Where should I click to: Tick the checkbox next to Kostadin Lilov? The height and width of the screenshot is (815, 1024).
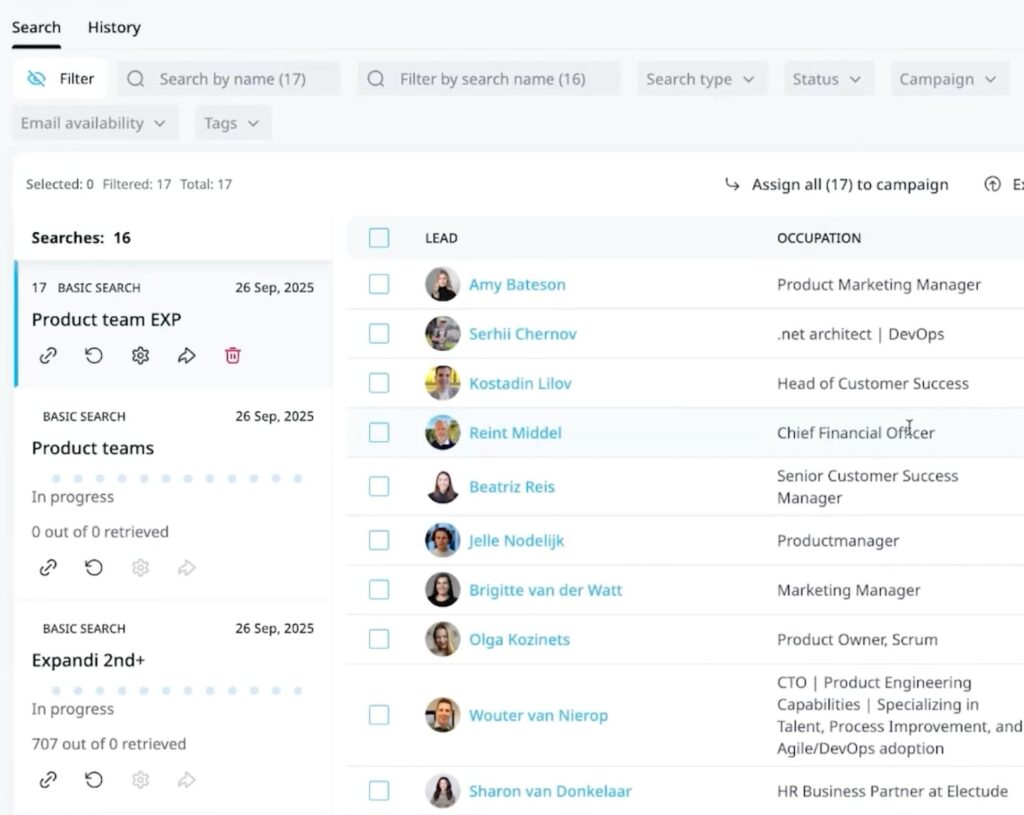point(379,383)
